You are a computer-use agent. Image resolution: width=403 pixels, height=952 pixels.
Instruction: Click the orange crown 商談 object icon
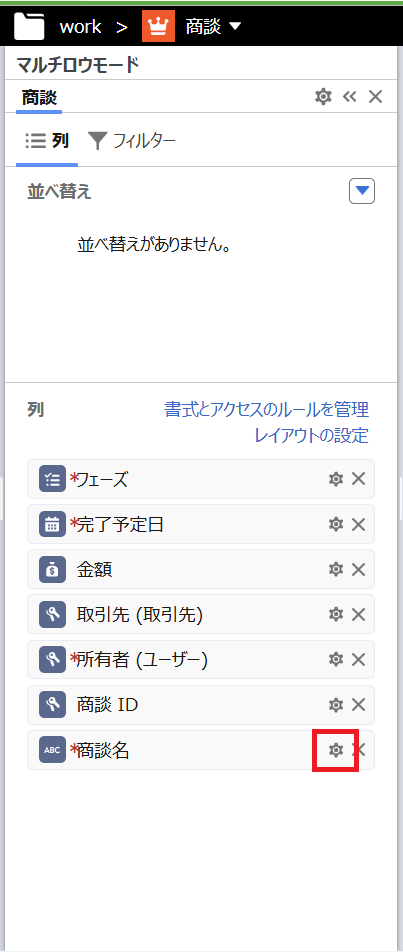tap(158, 26)
